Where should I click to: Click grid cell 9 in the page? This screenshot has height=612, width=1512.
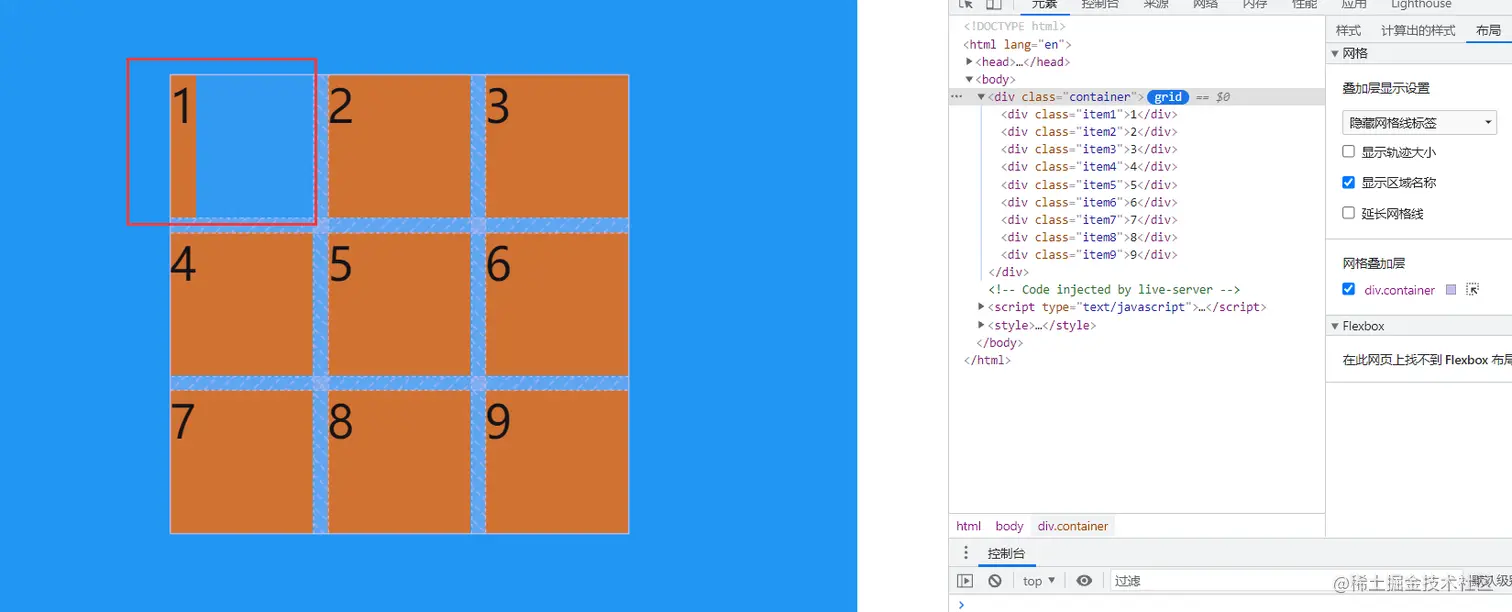[x=557, y=461]
